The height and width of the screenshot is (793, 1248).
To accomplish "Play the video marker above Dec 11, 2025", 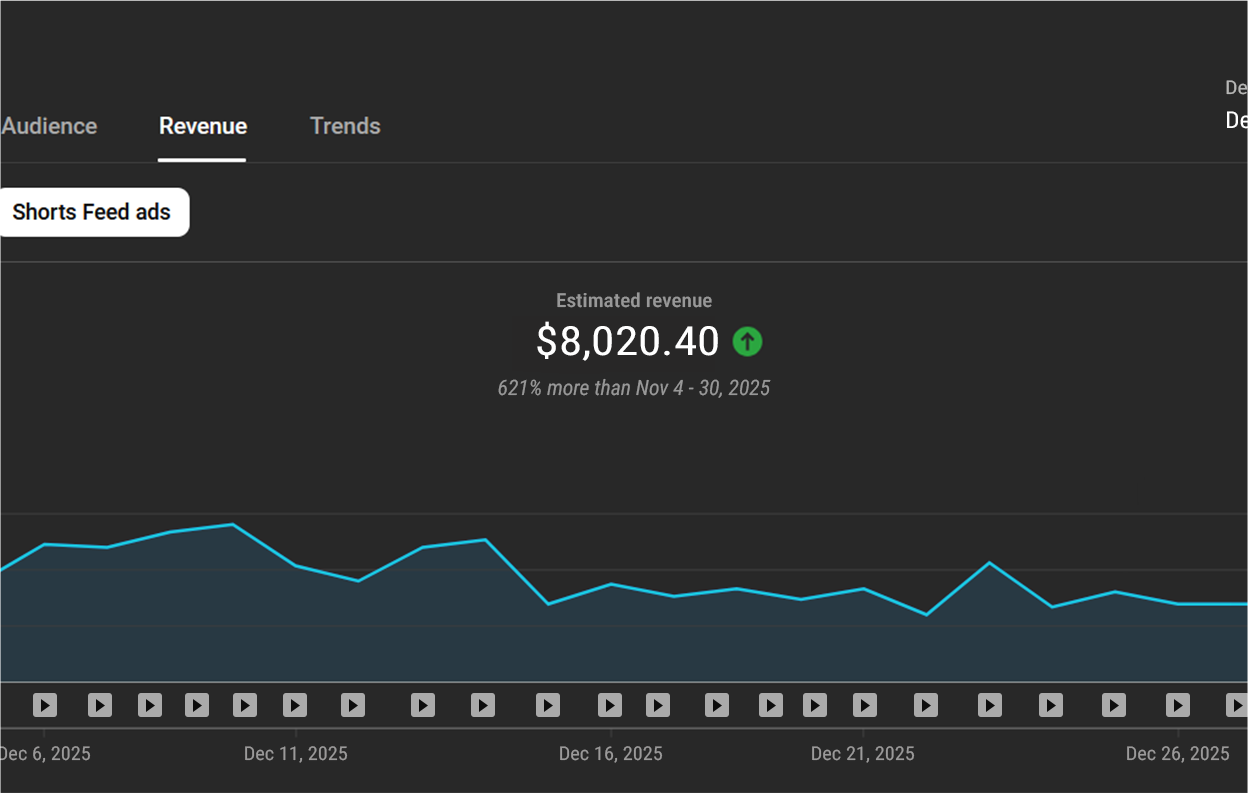I will 295,706.
